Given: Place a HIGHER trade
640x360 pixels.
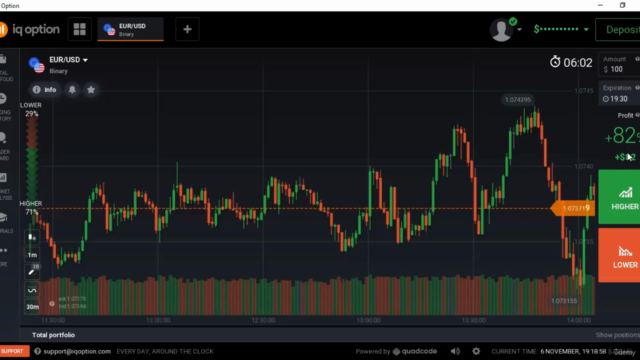Looking at the screenshot, I should pos(619,197).
